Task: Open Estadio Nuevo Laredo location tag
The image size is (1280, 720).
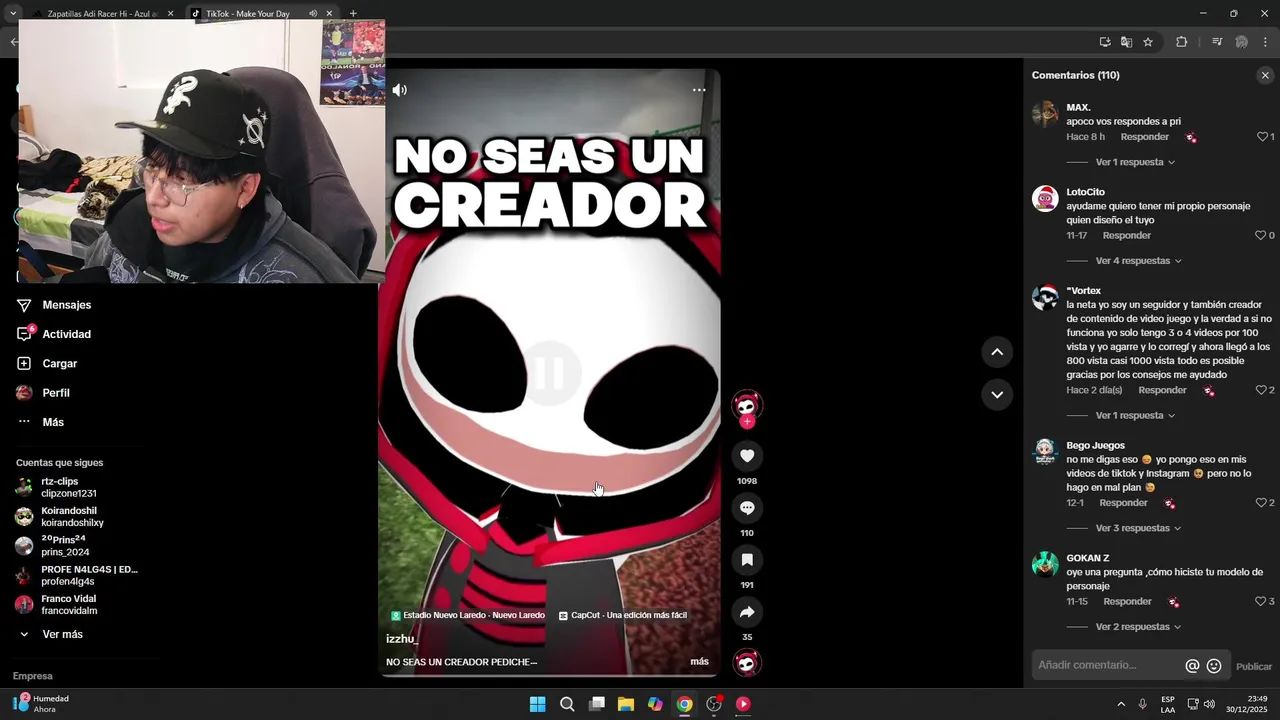Action: tap(467, 615)
